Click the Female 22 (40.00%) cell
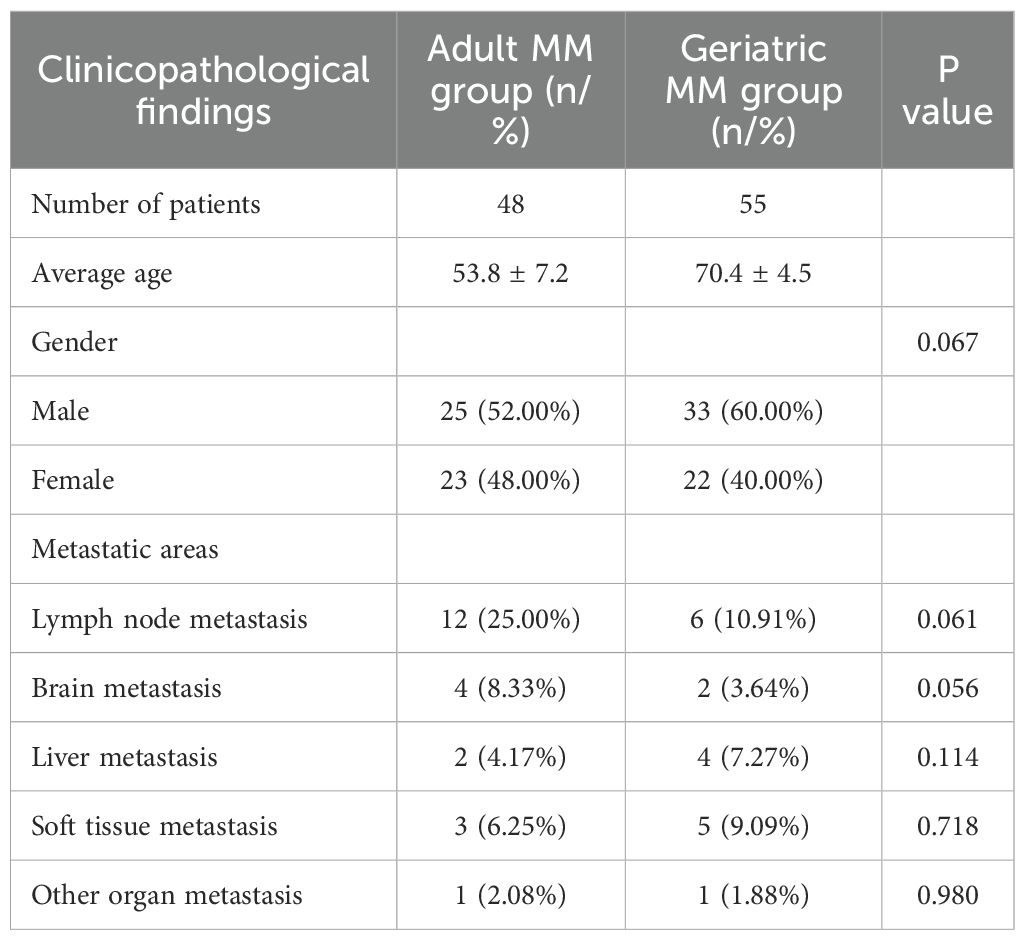Screen dimensions: 1025x940 pyautogui.click(x=753, y=480)
